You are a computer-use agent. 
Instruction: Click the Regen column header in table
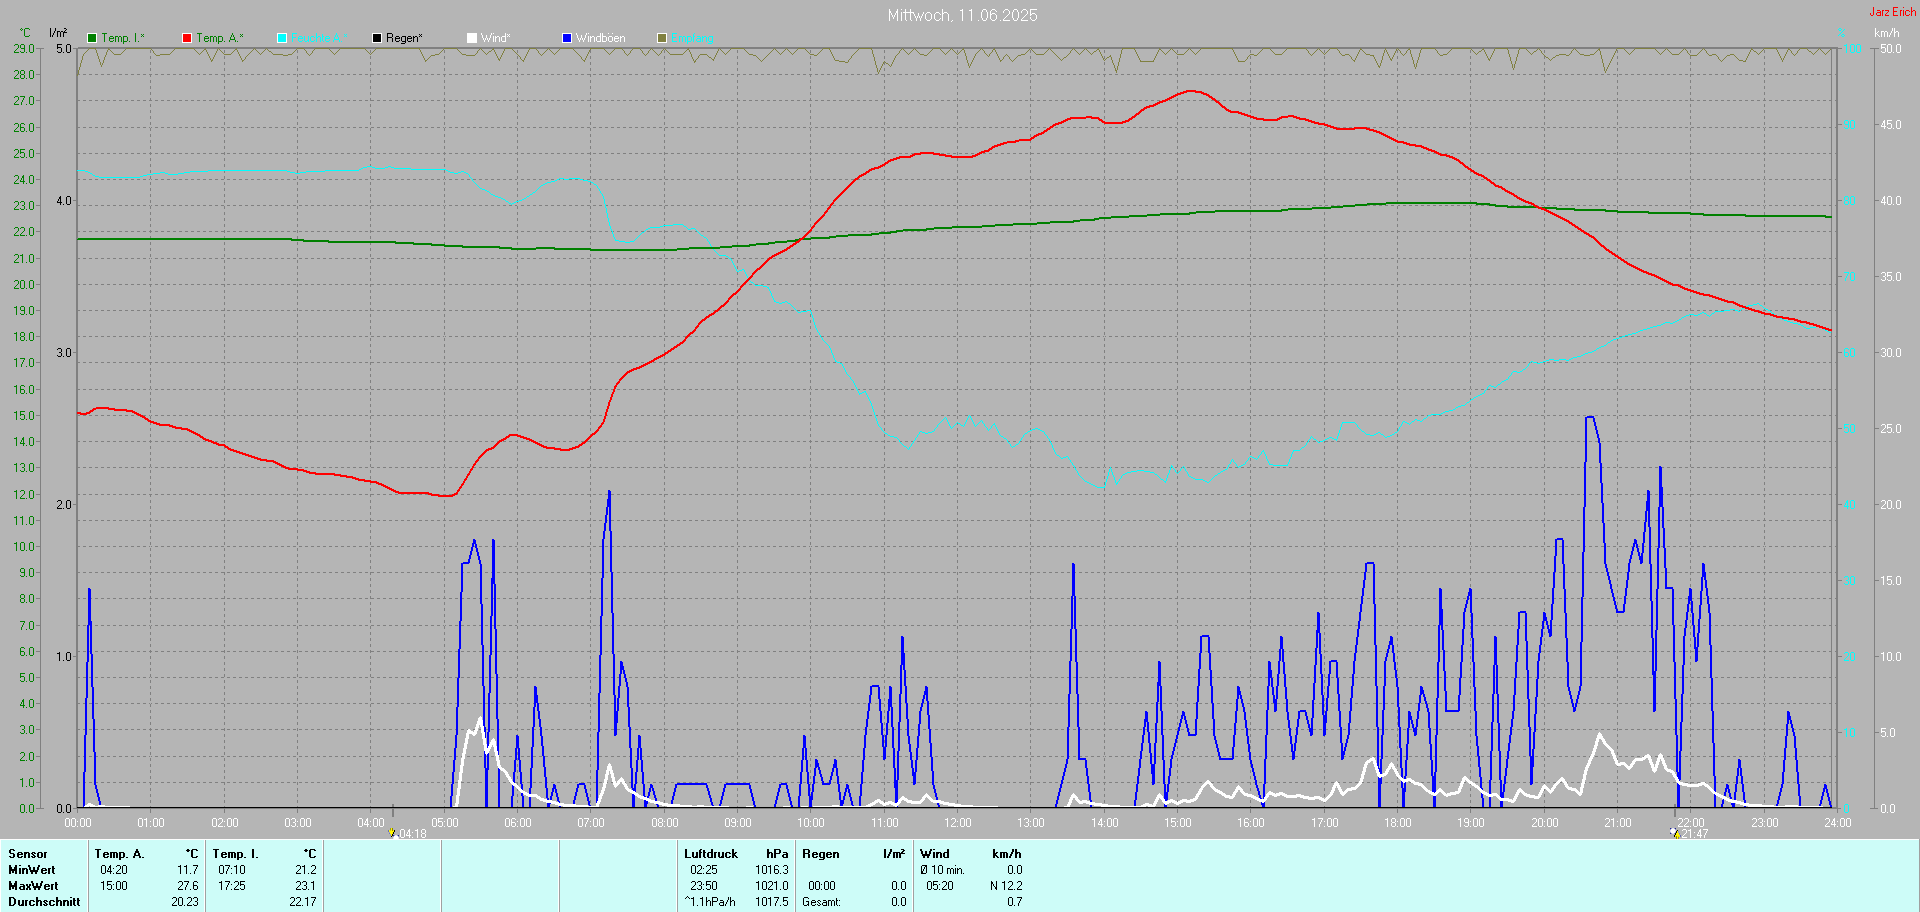tap(821, 854)
